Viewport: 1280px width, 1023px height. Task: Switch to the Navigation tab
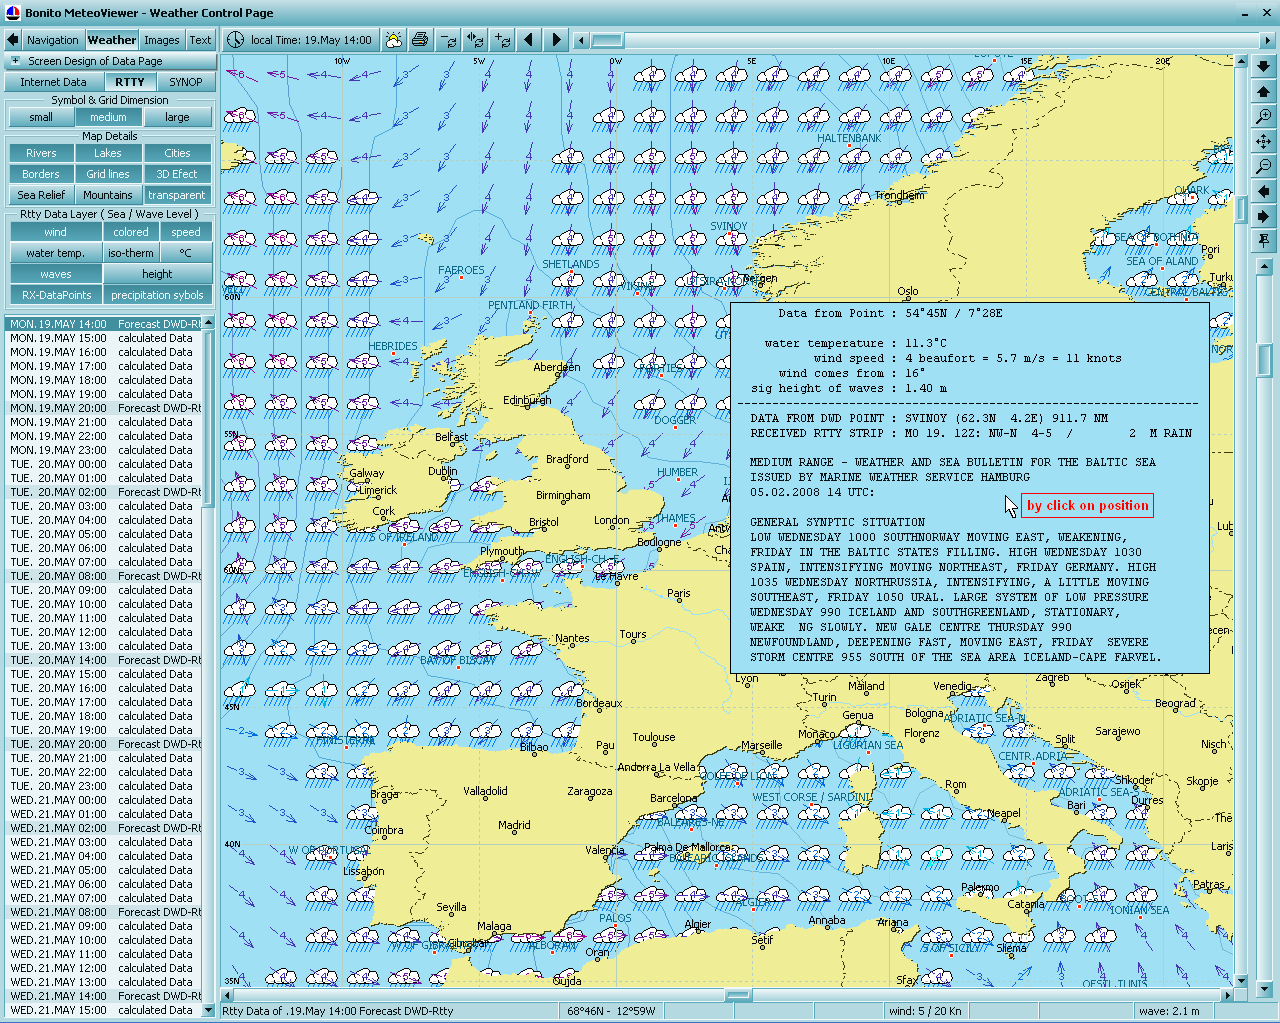(52, 40)
